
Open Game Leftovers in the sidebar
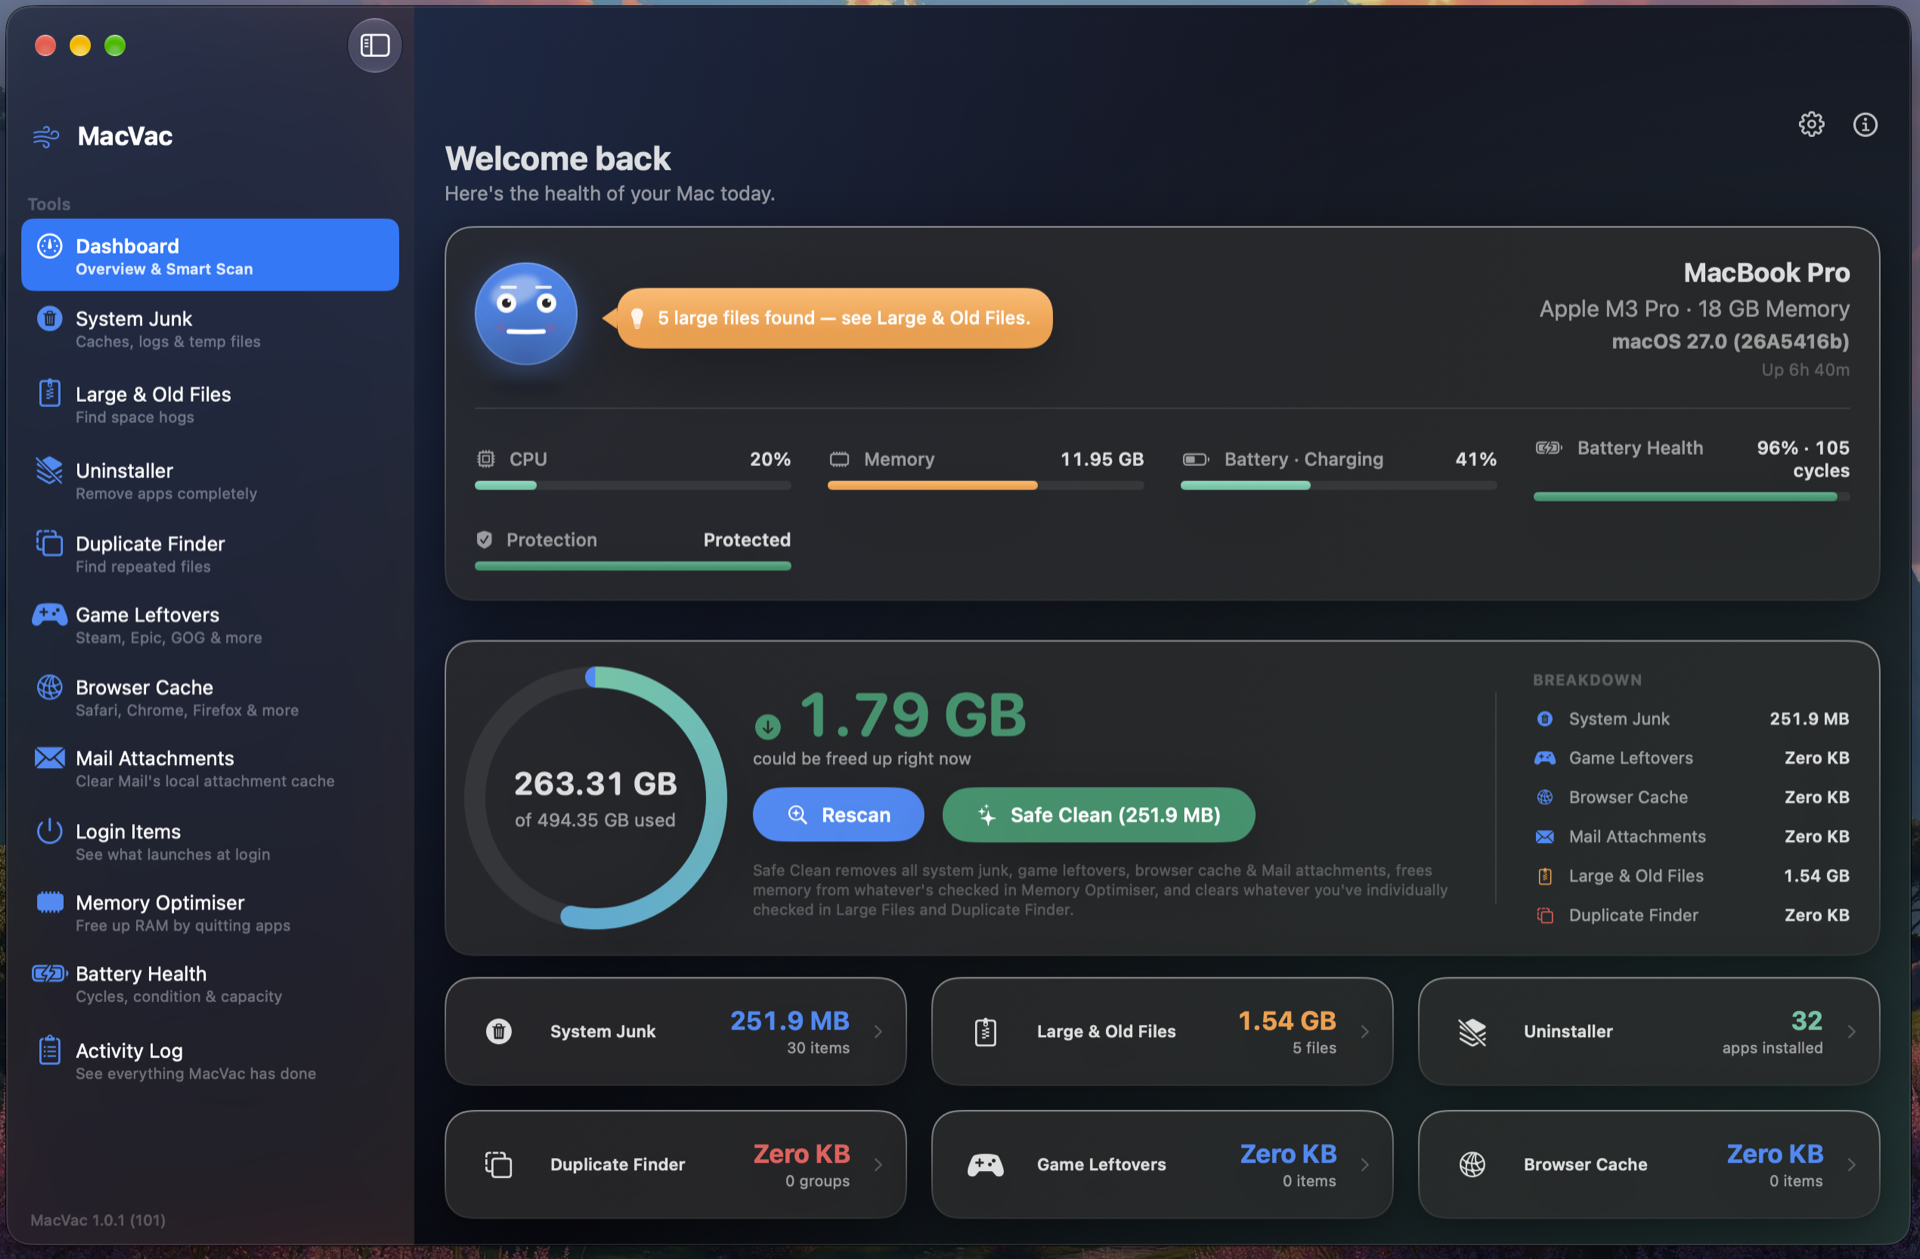pos(210,625)
